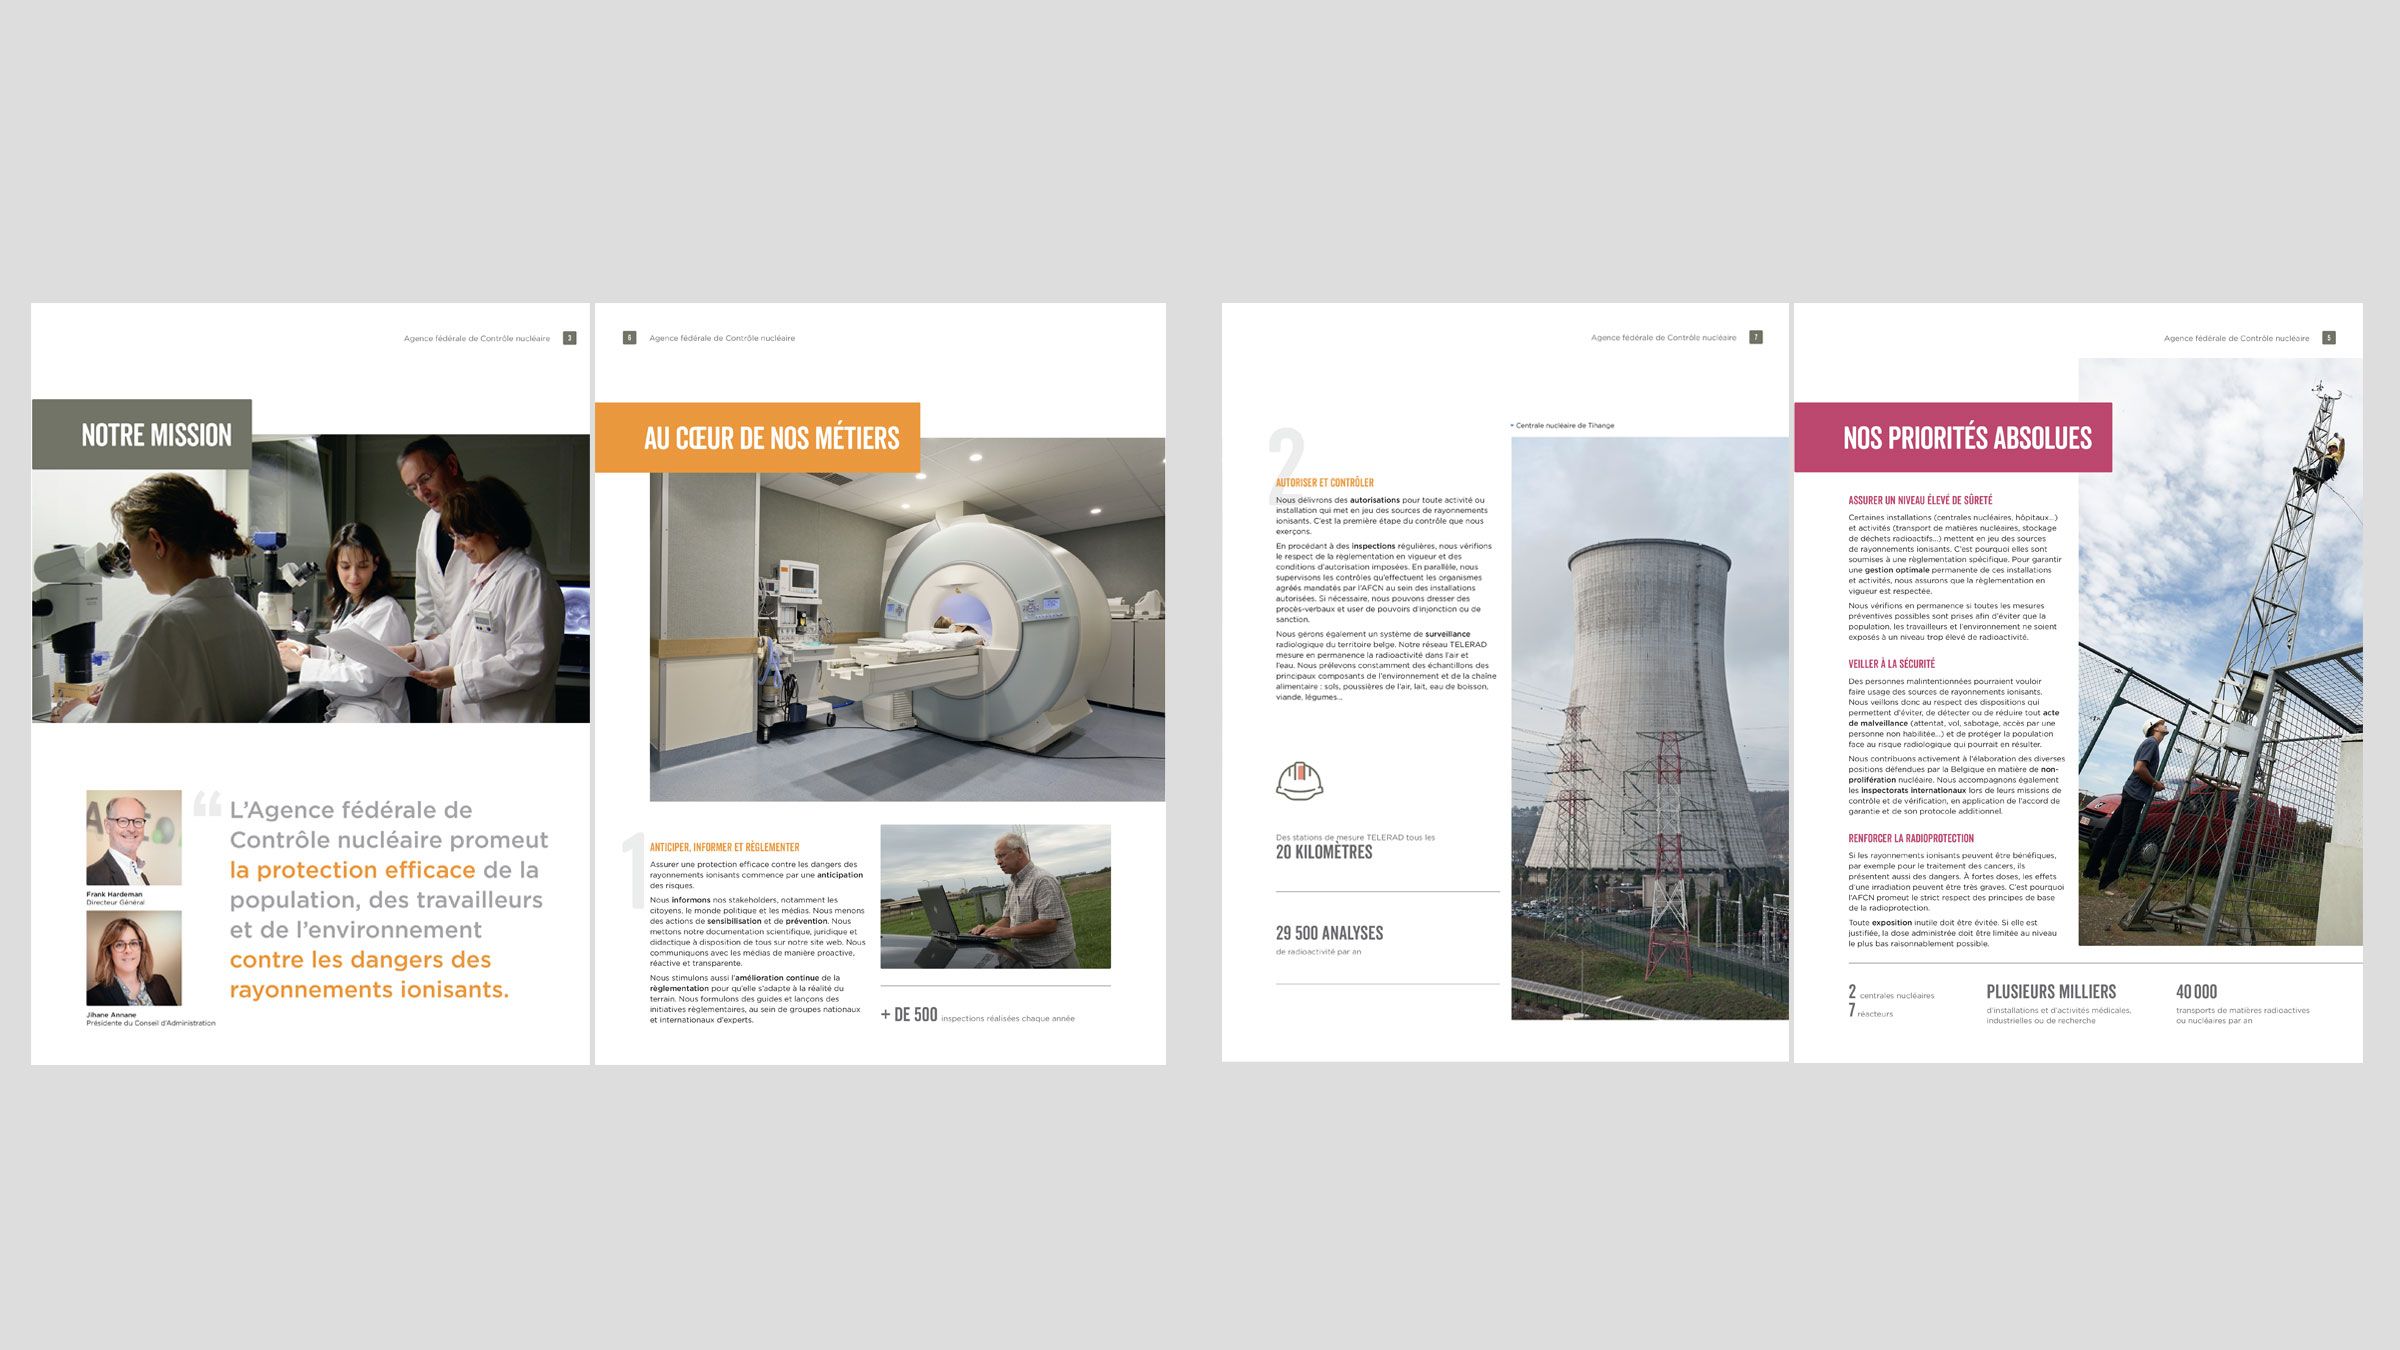Click the '29 500 ANALYSES' statistic

coord(1329,933)
